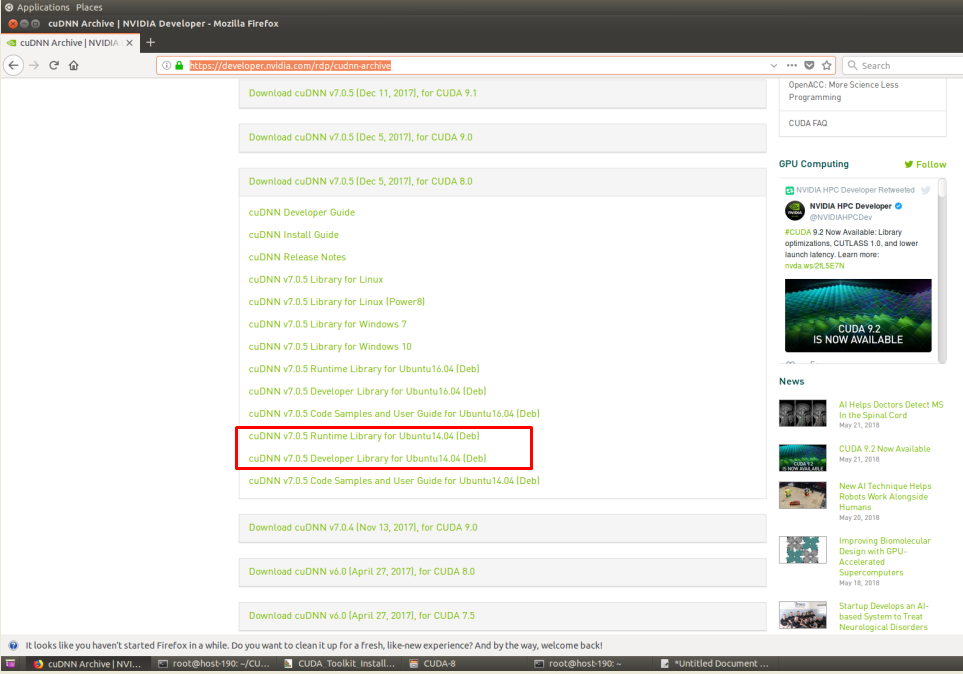Image resolution: width=963 pixels, height=674 pixels.
Task: Open the Firefox home page icon
Action: 74,65
